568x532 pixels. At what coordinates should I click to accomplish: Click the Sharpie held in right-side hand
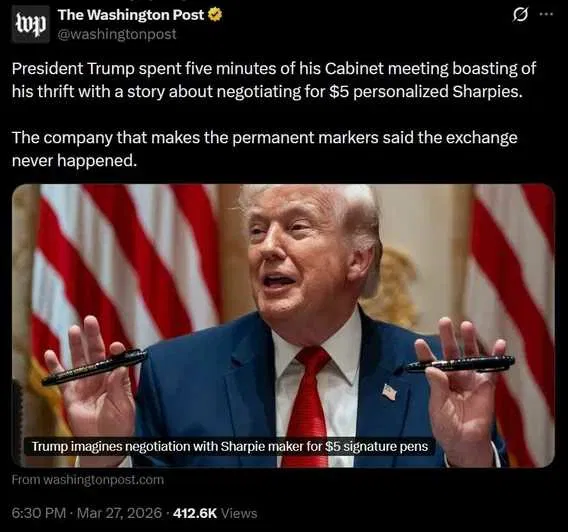[x=459, y=364]
